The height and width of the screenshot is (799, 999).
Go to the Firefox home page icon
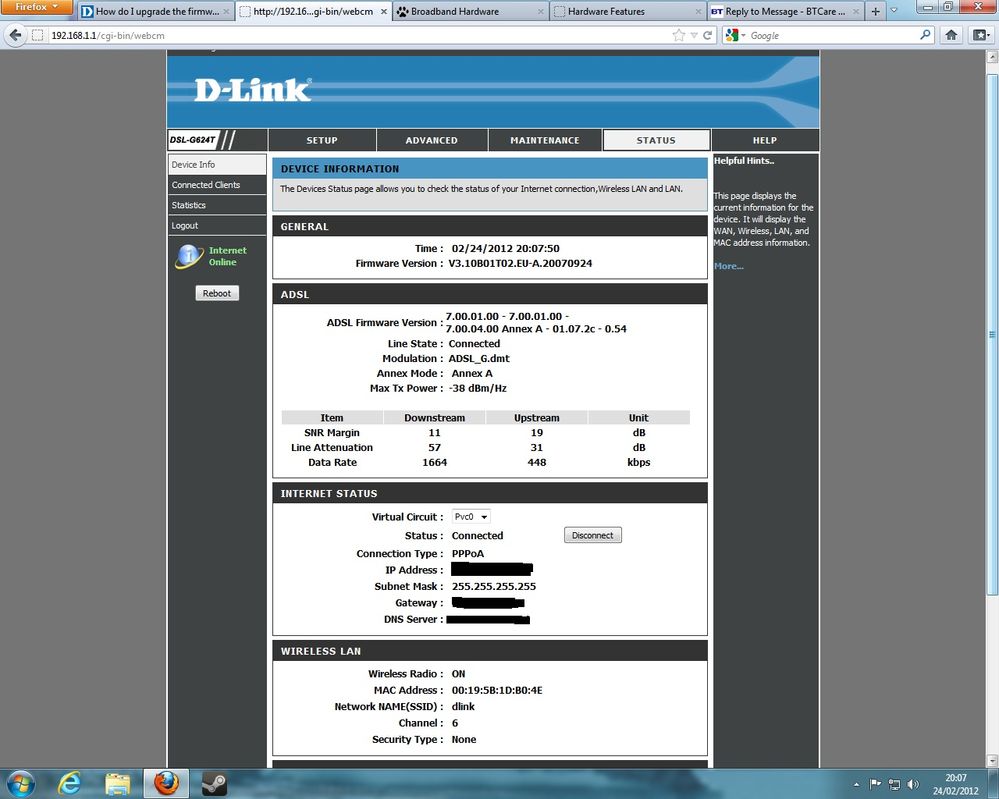(952, 35)
